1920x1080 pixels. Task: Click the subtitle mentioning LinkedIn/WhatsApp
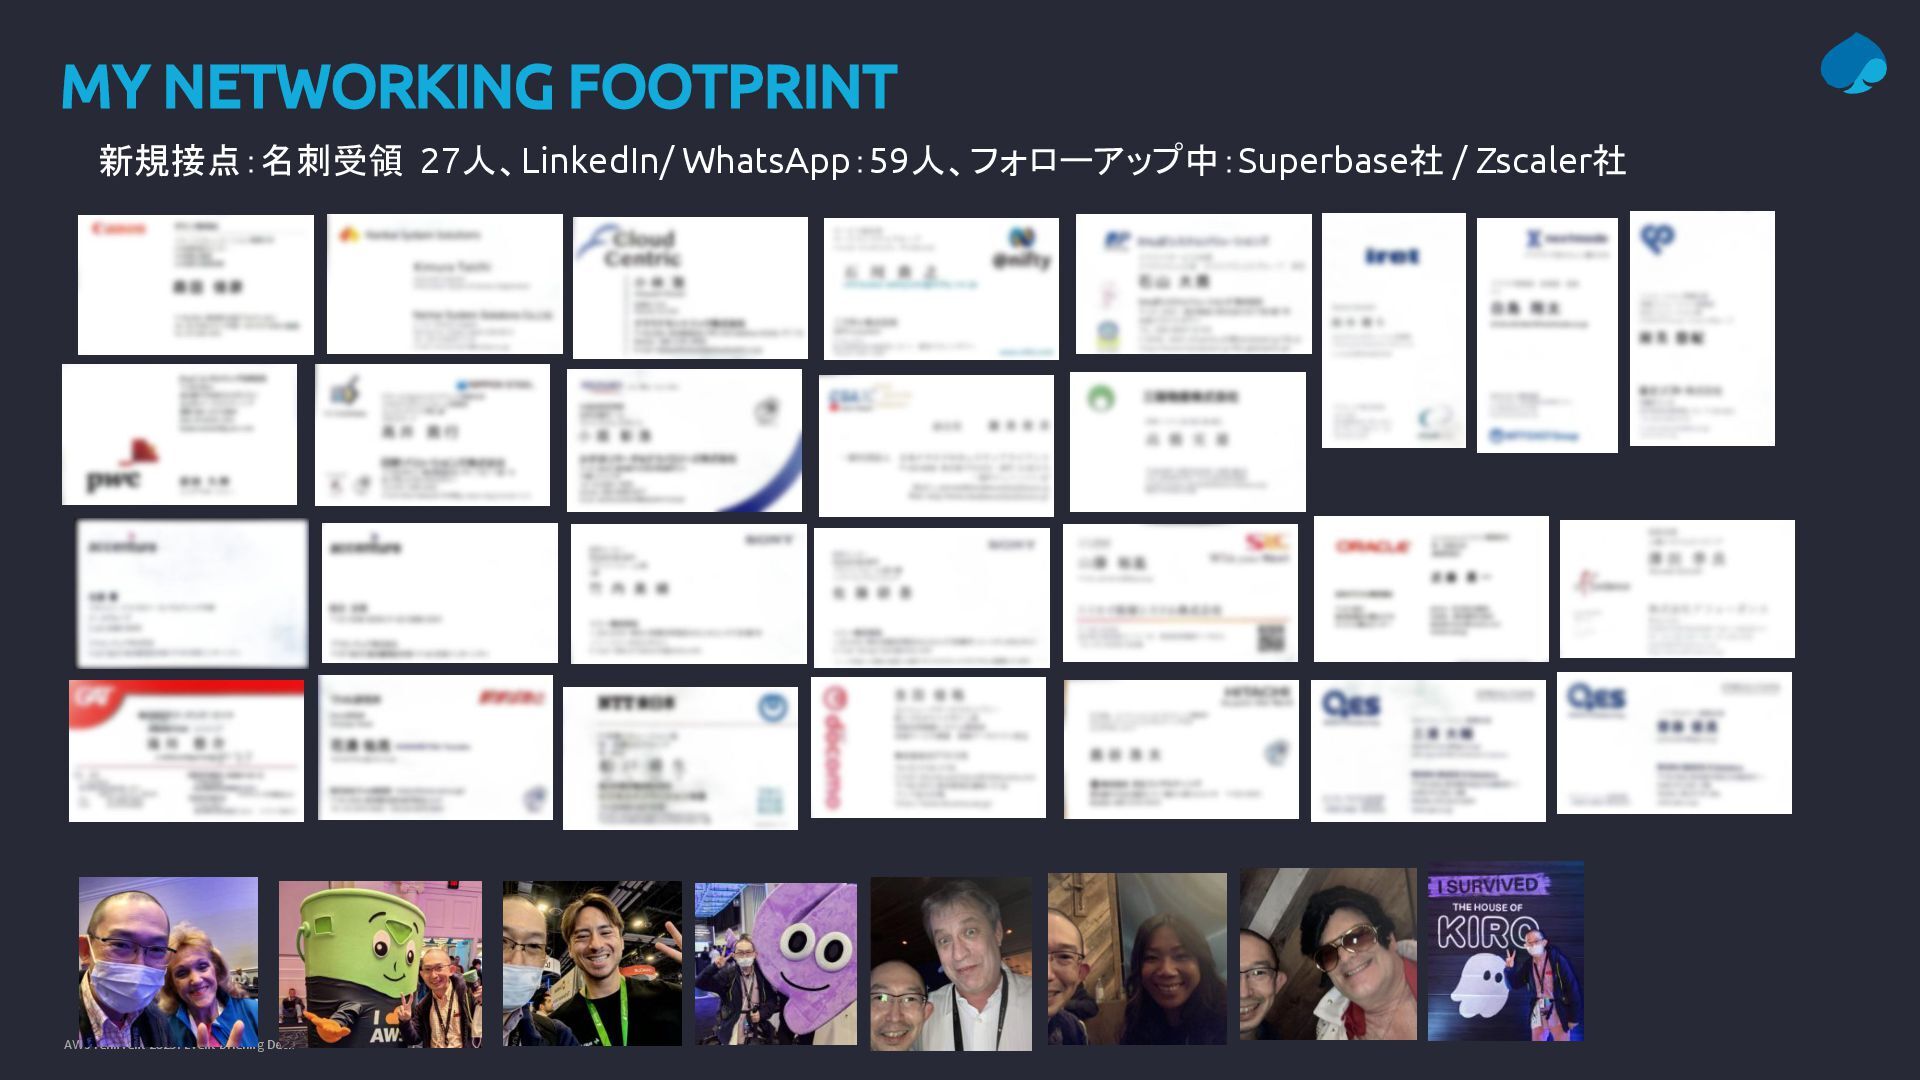[x=860, y=160]
